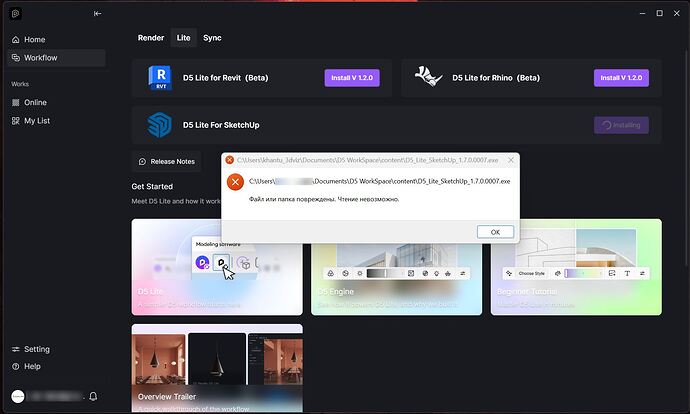Open the Home page in sidebar
Viewport: 690px width, 414px height.
coord(56,40)
